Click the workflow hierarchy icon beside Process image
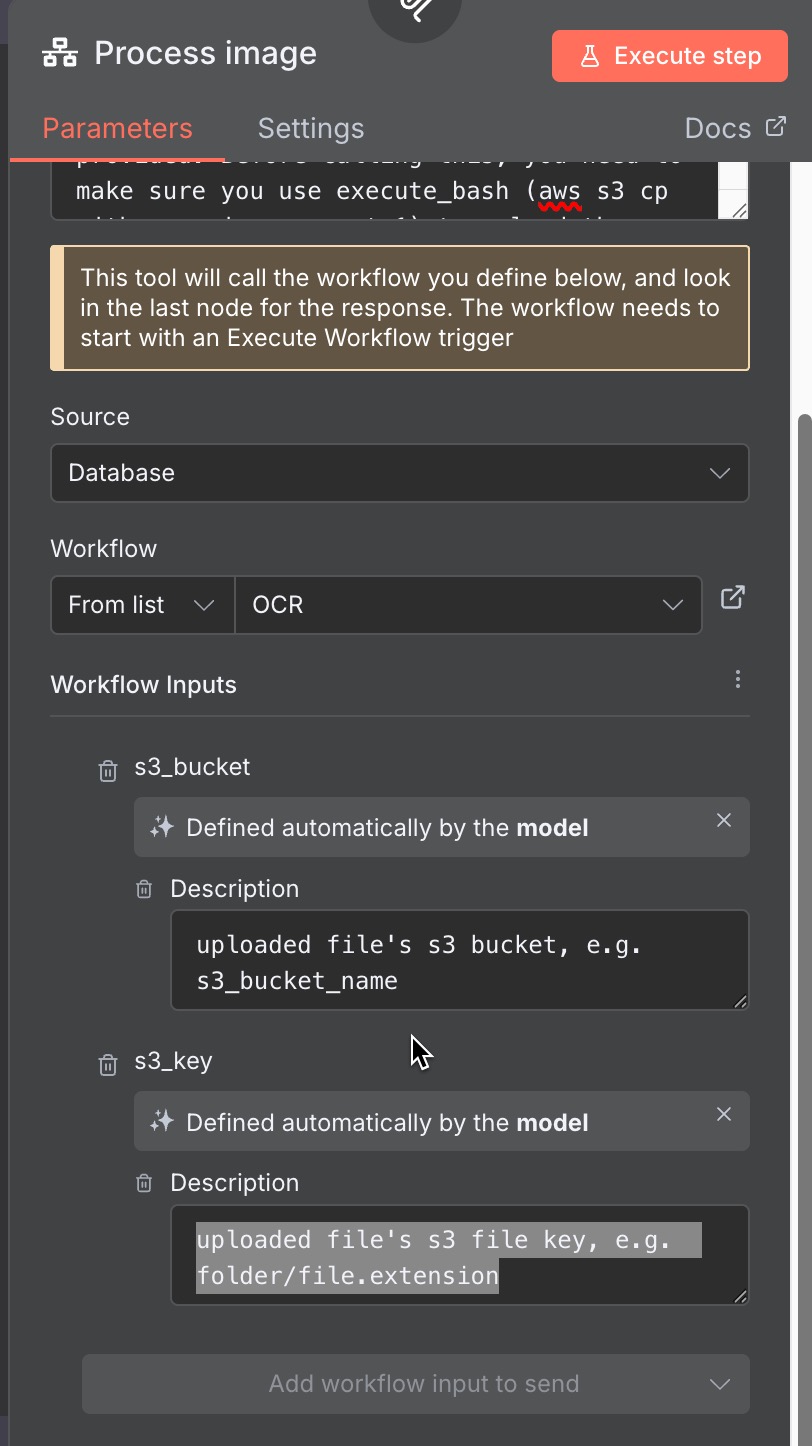This screenshot has height=1446, width=812. (x=60, y=52)
